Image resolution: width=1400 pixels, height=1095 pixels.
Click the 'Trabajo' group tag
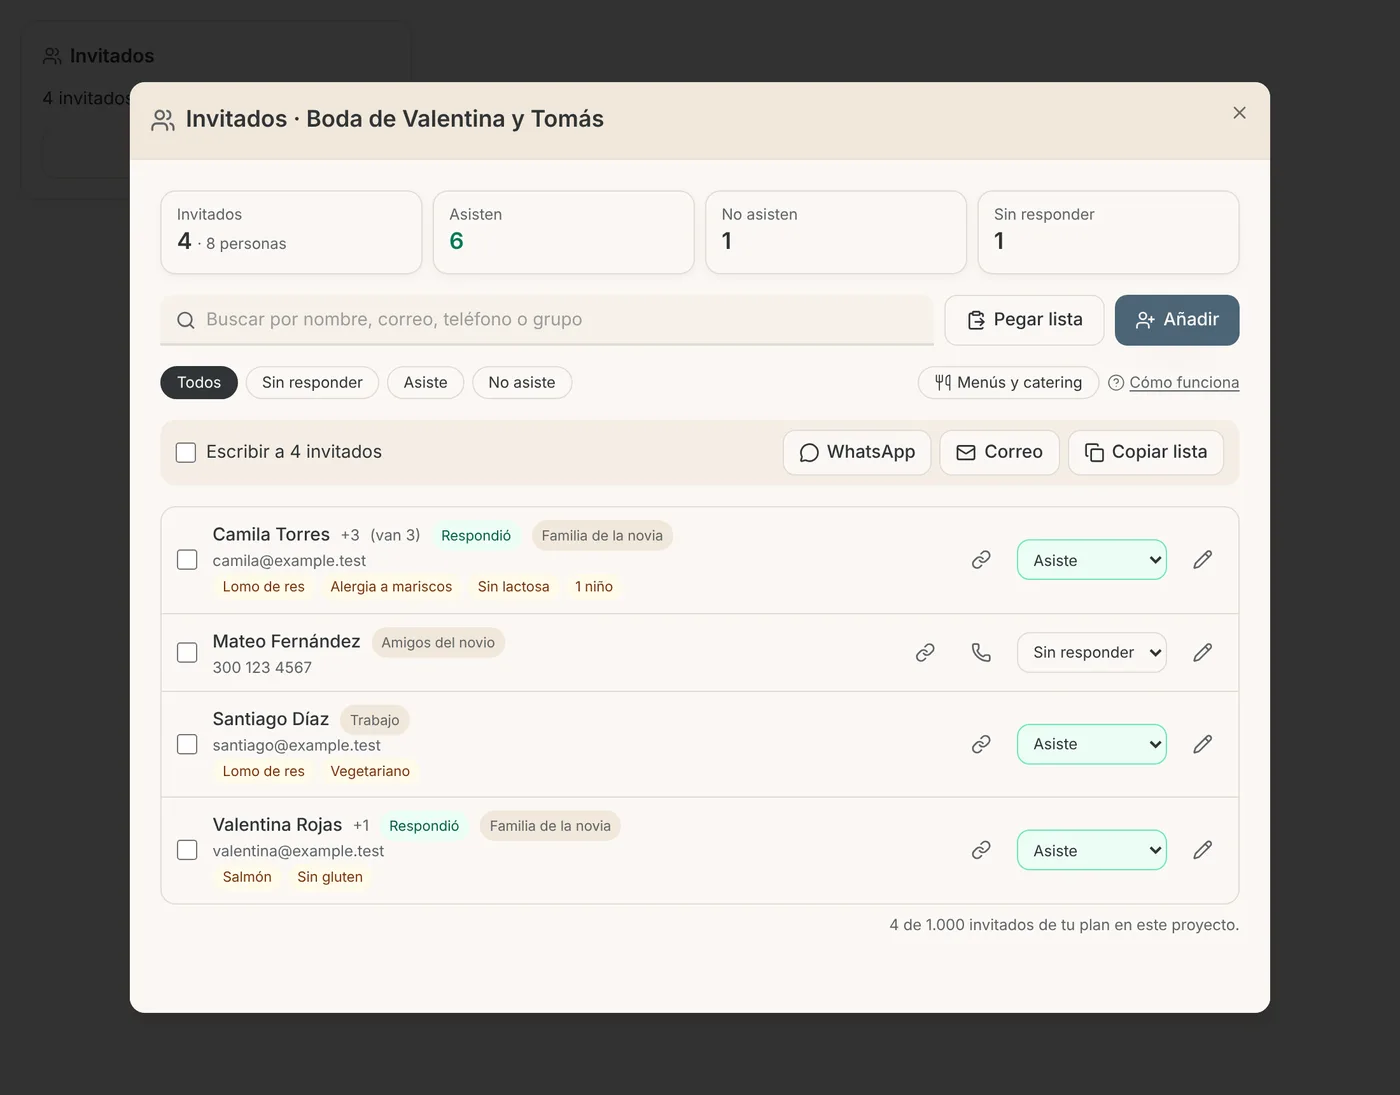click(375, 720)
